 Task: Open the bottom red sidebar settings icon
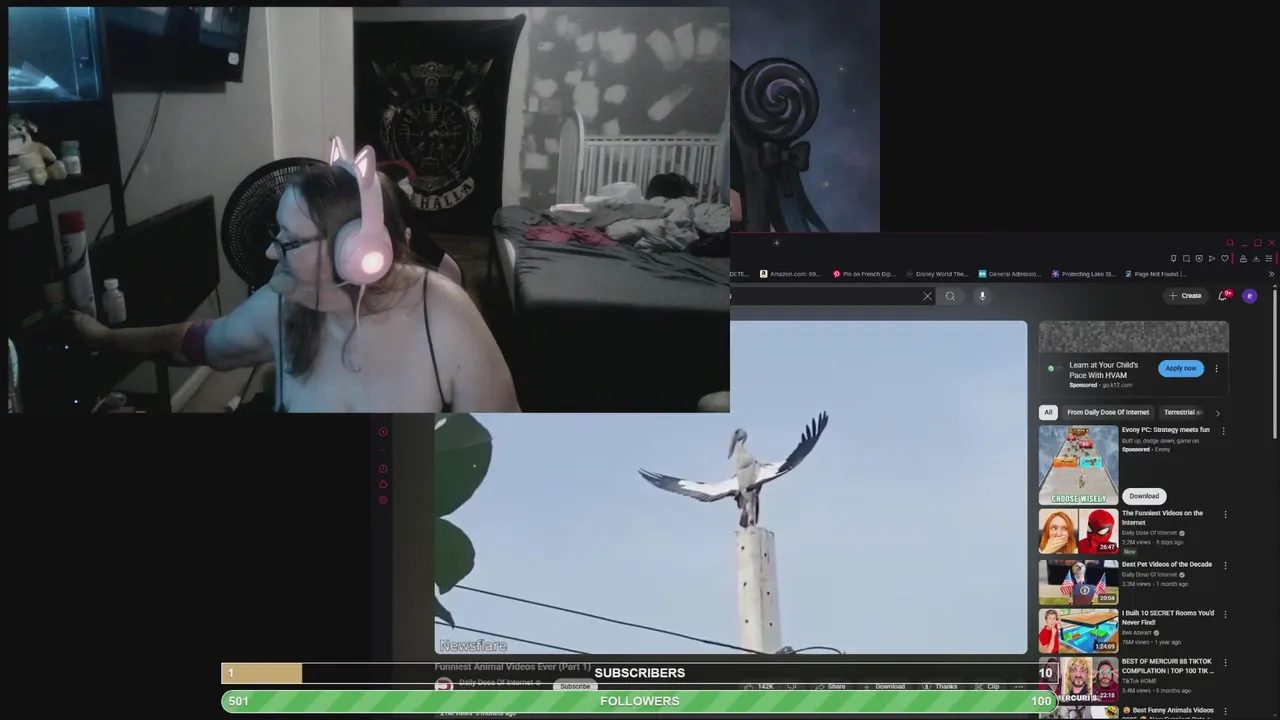tap(382, 500)
